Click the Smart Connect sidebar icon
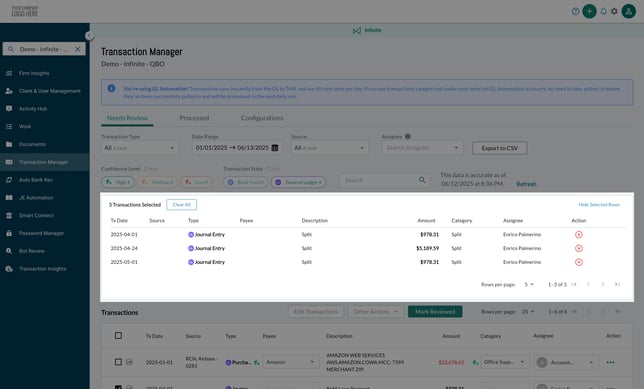 pyautogui.click(x=9, y=215)
